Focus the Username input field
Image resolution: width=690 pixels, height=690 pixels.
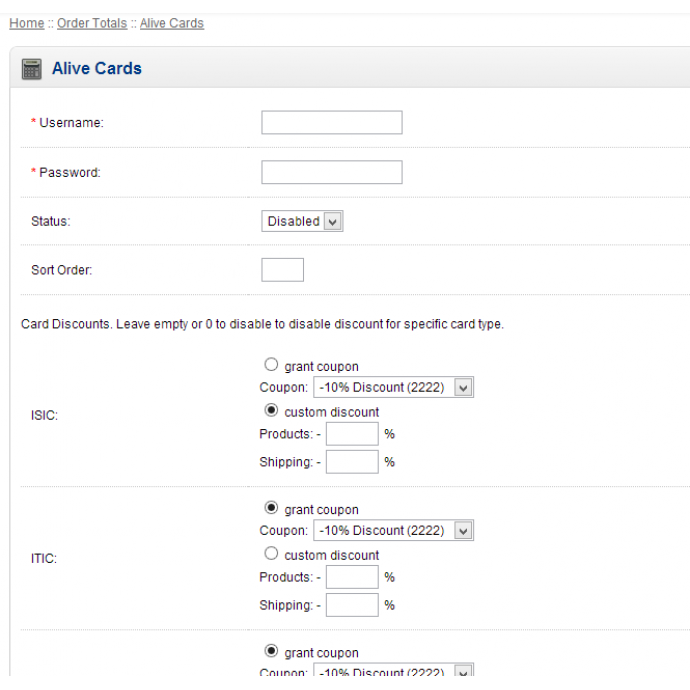(332, 122)
